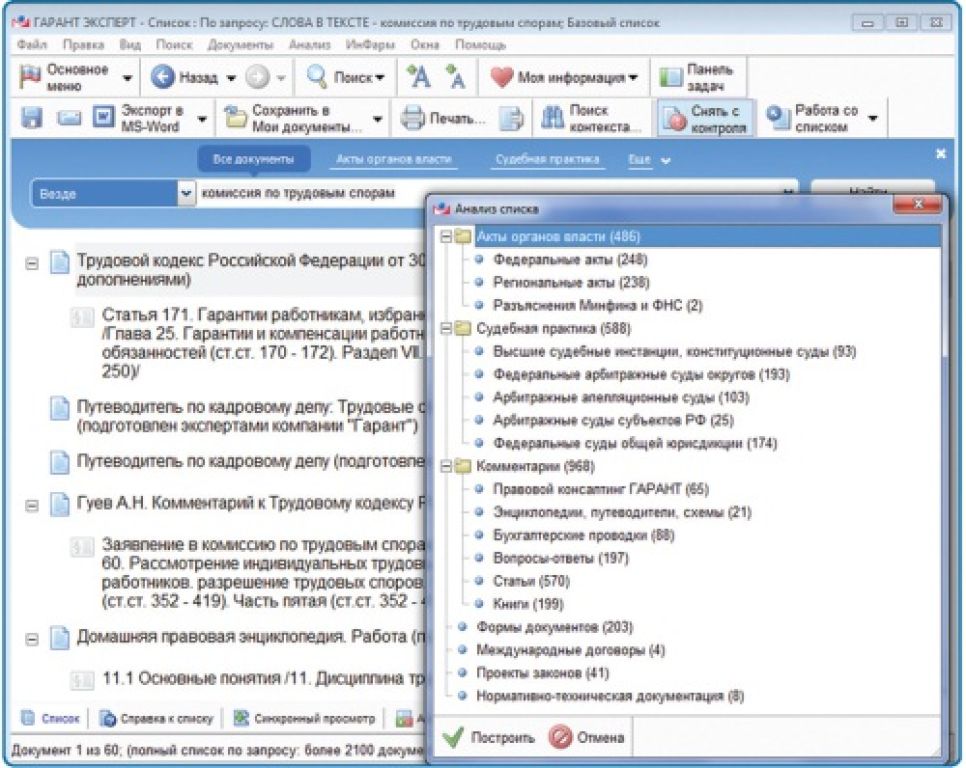Open Основное меню dropdown arrow
This screenshot has width=966, height=768.
click(127, 78)
